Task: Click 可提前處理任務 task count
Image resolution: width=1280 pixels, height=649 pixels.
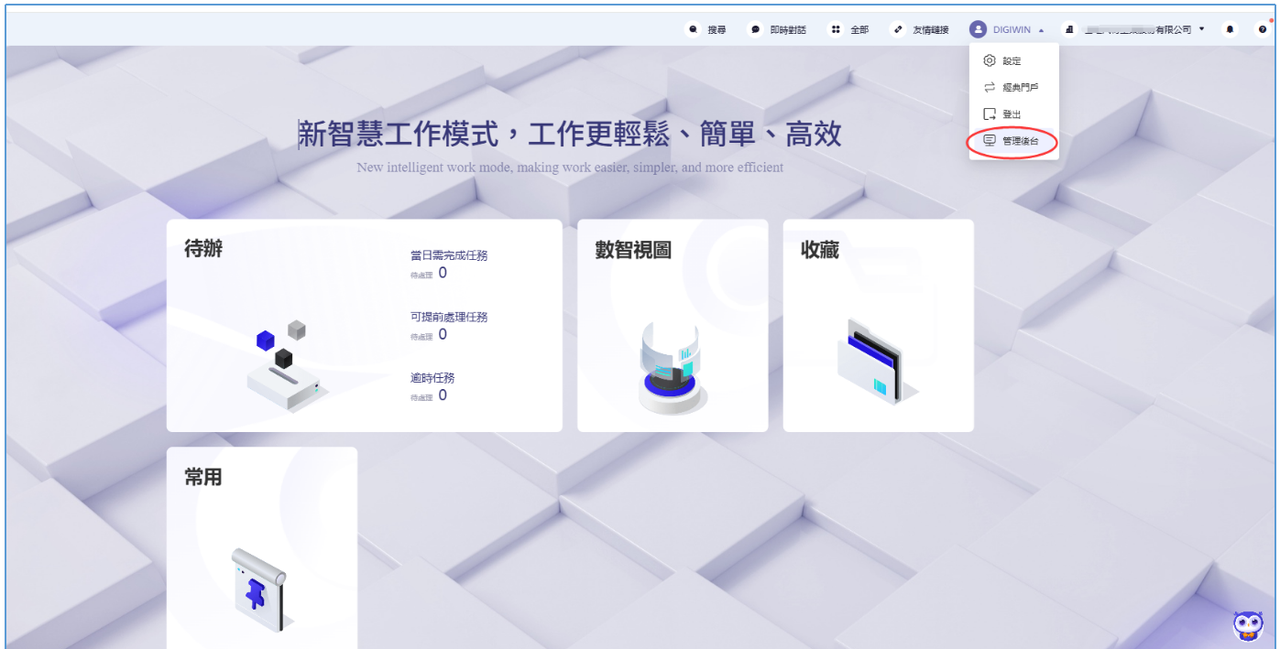Action: click(x=442, y=334)
